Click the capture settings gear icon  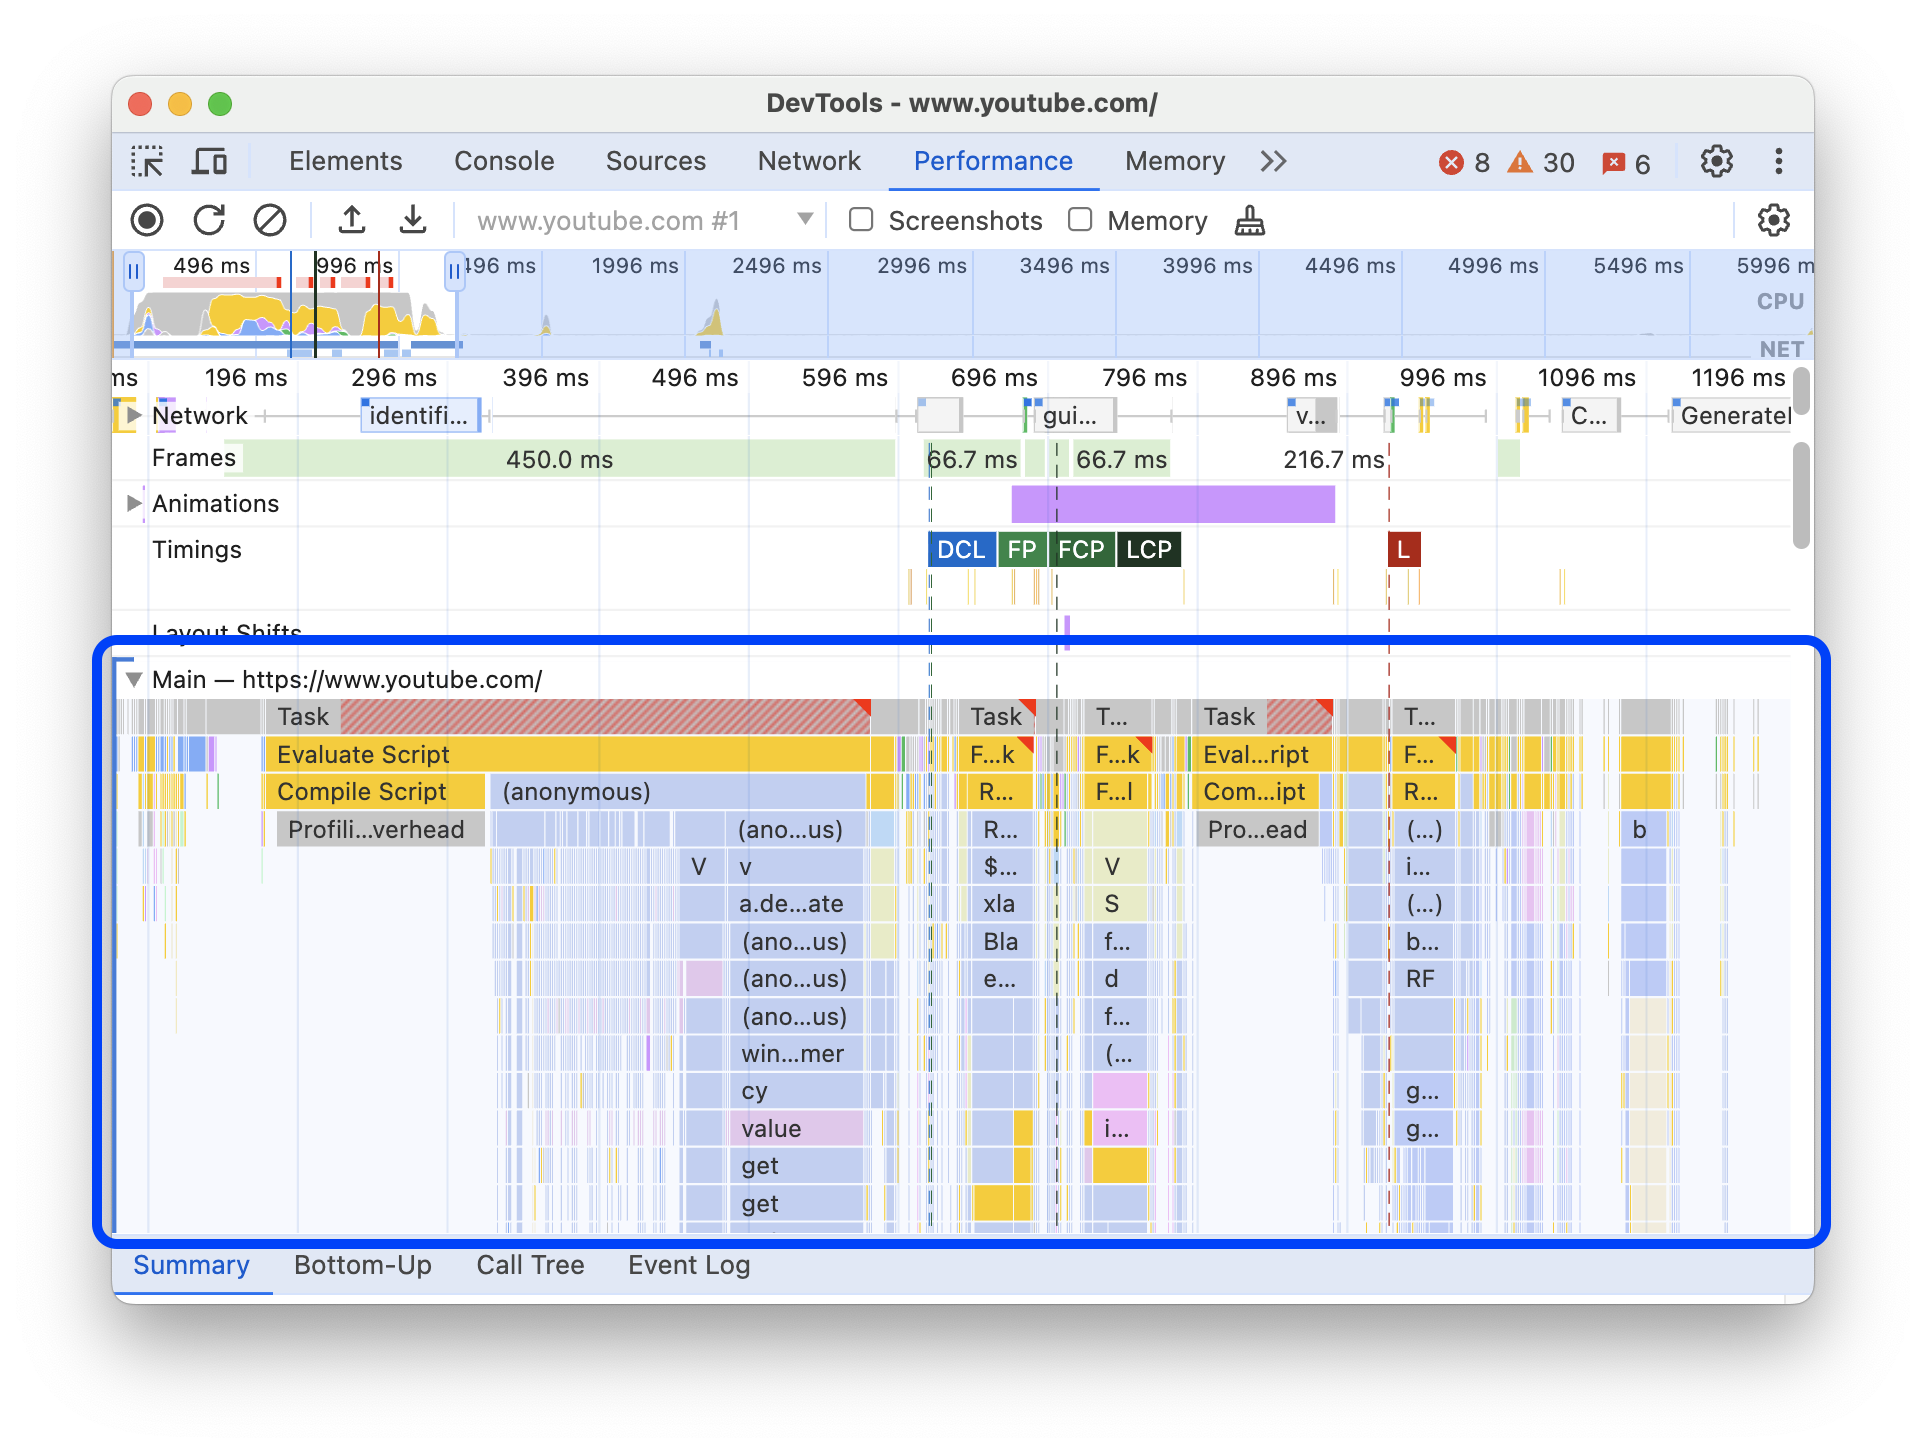coord(1784,220)
